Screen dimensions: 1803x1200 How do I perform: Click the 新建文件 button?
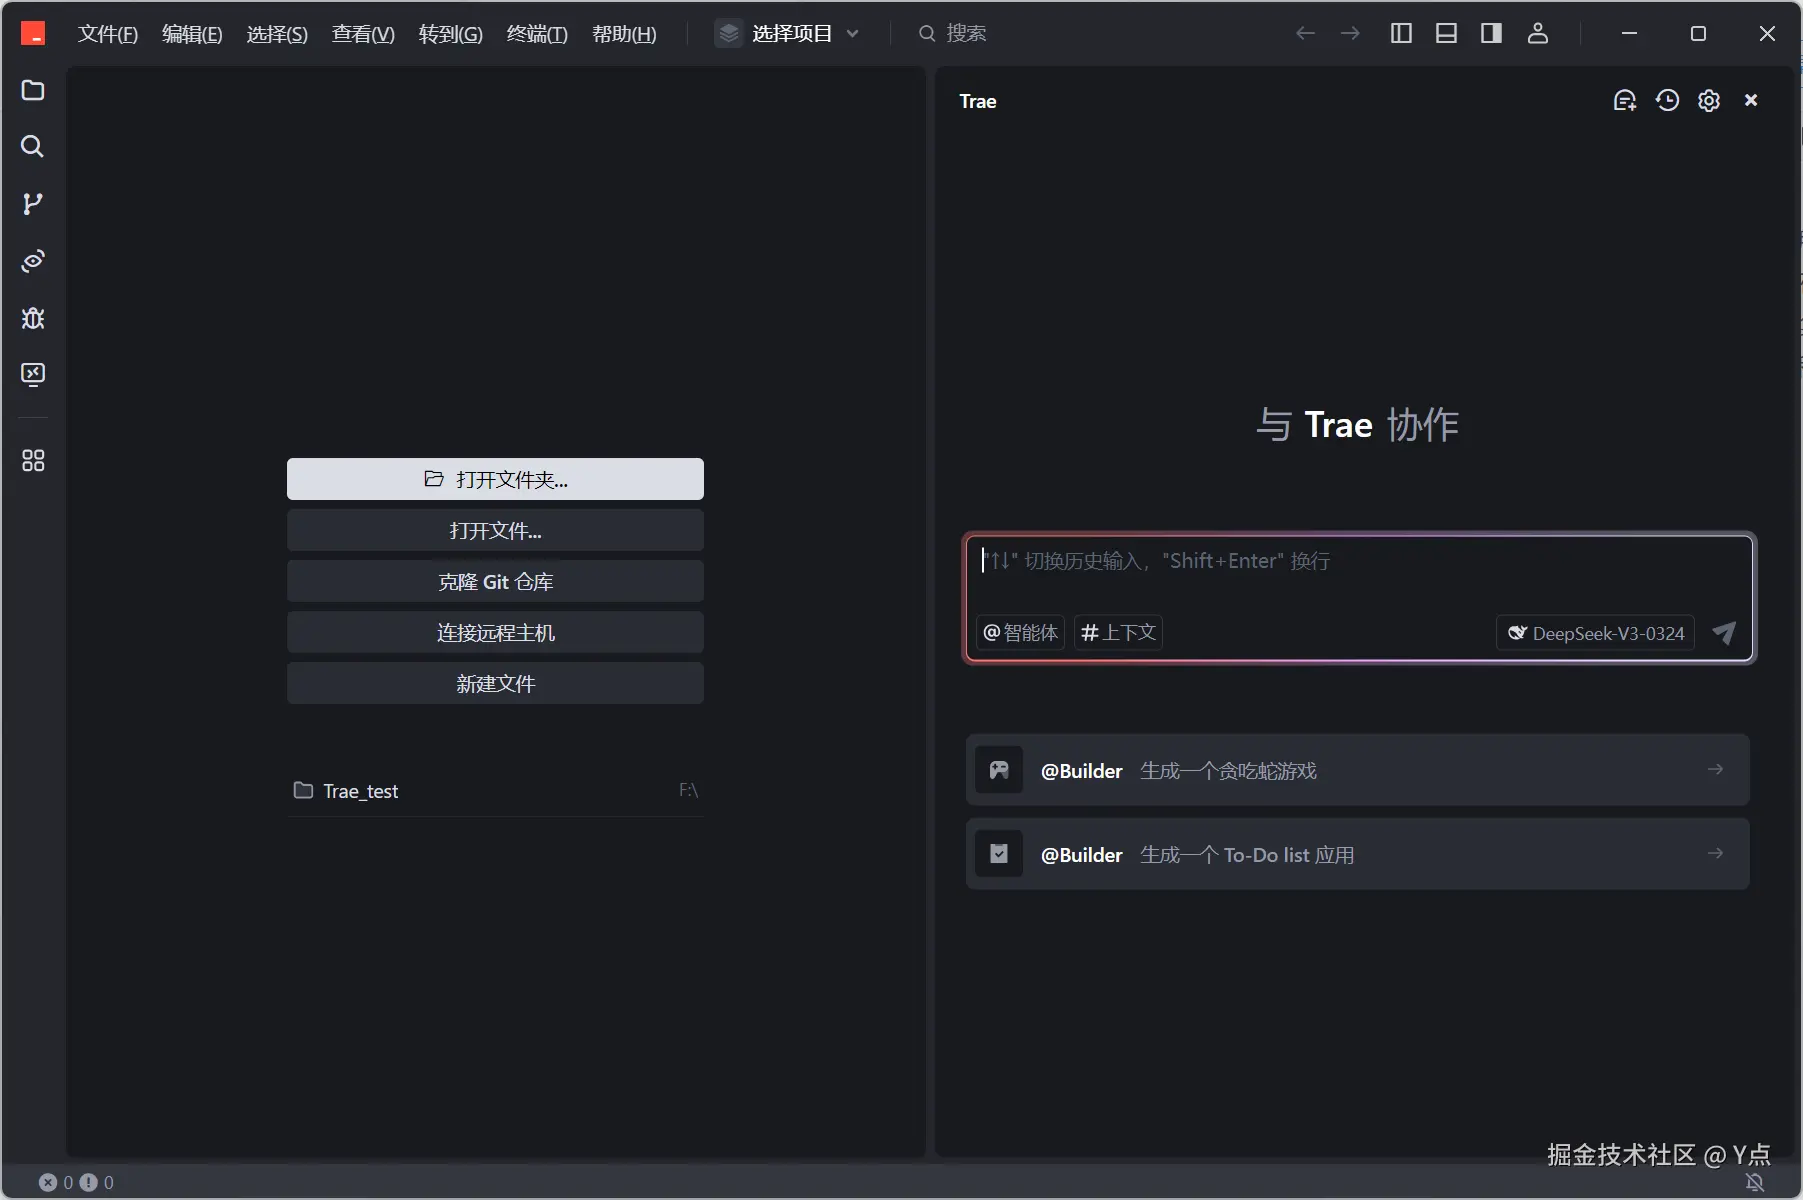(x=495, y=683)
